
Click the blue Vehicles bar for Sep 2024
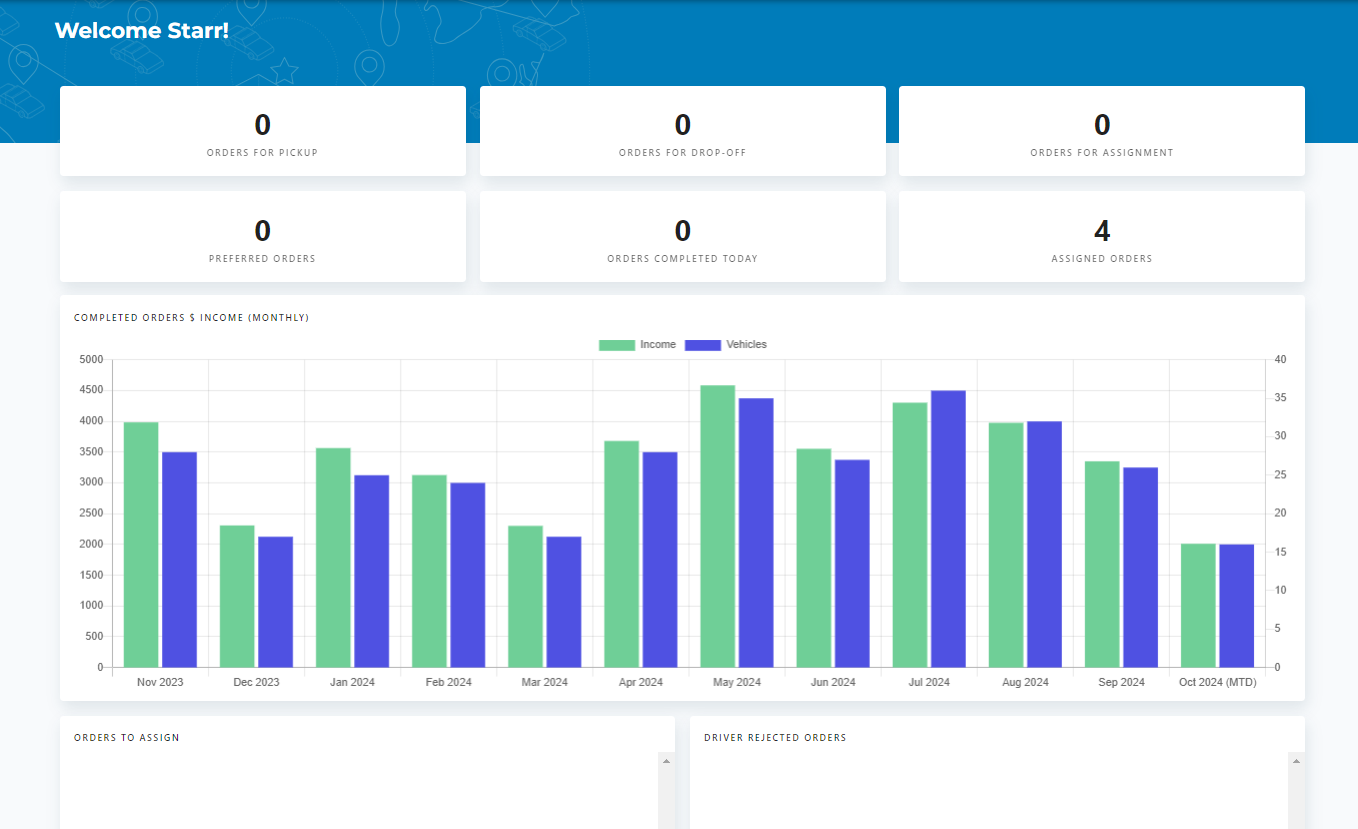pos(1140,567)
